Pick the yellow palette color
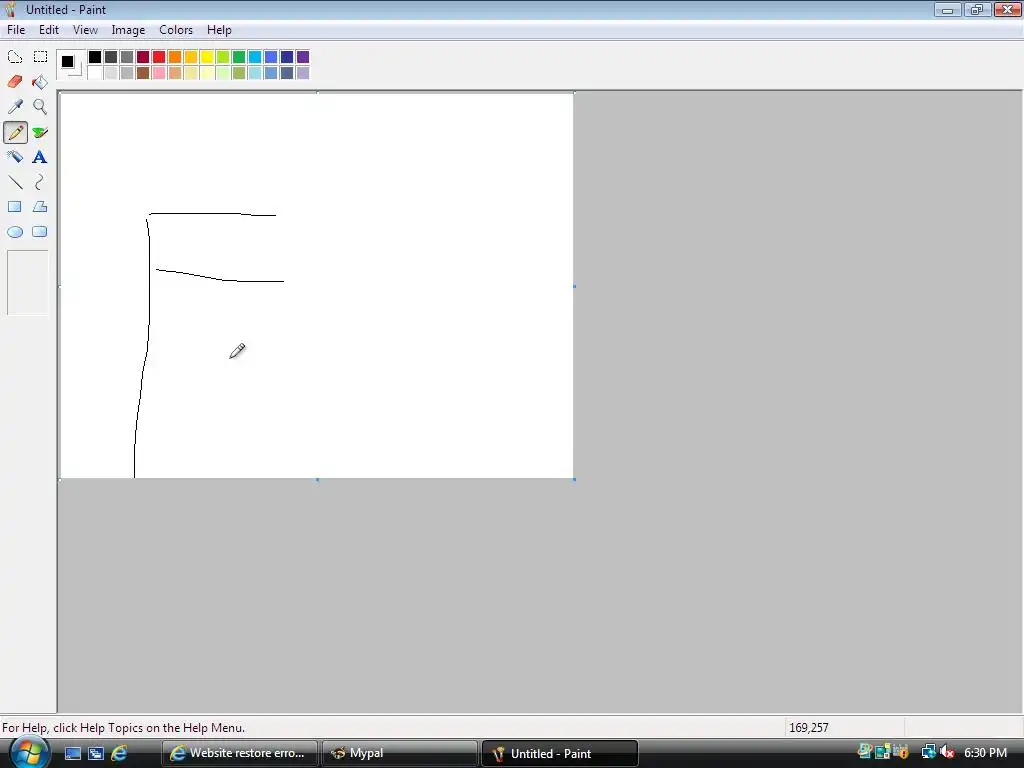1024x768 pixels. pos(207,57)
